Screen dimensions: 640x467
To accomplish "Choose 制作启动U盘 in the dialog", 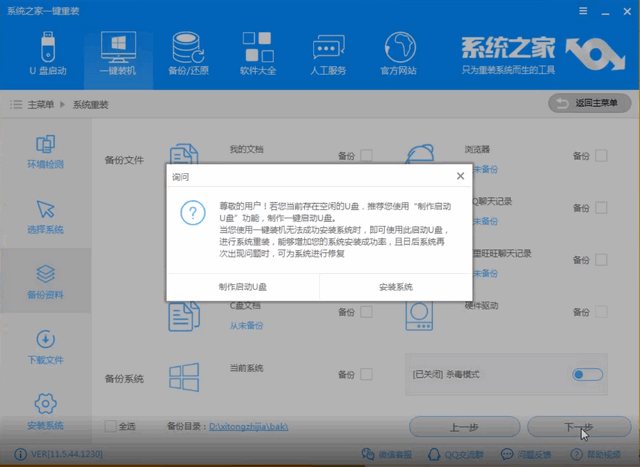I will pos(243,286).
